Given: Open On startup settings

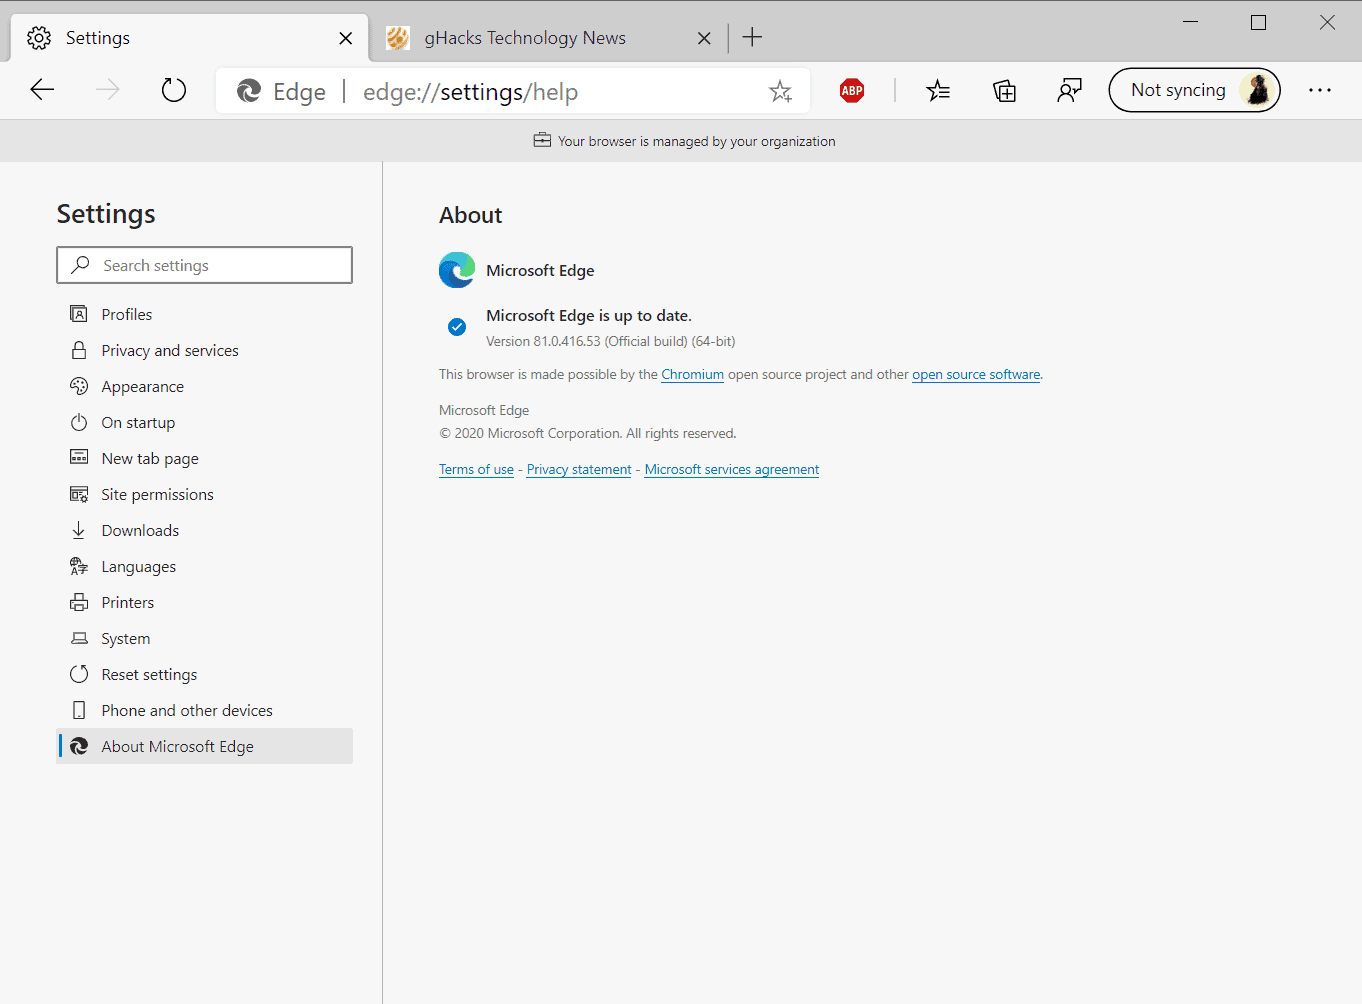Looking at the screenshot, I should tap(205, 422).
